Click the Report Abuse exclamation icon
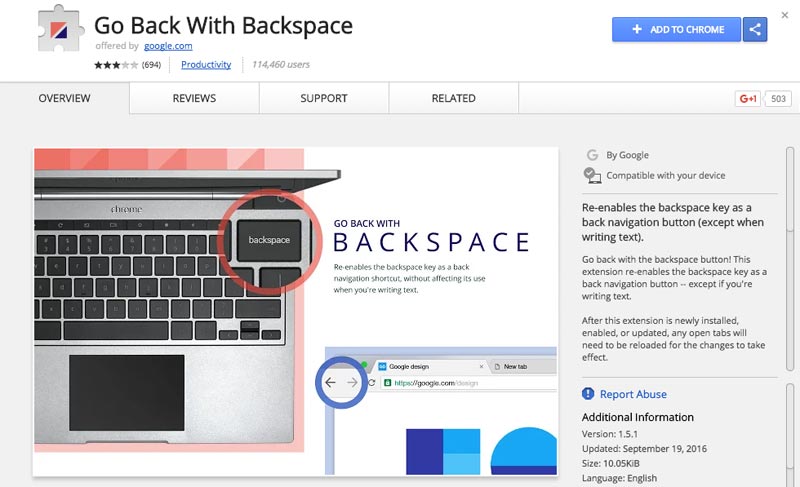Viewport: 800px width, 487px height. pyautogui.click(x=588, y=394)
